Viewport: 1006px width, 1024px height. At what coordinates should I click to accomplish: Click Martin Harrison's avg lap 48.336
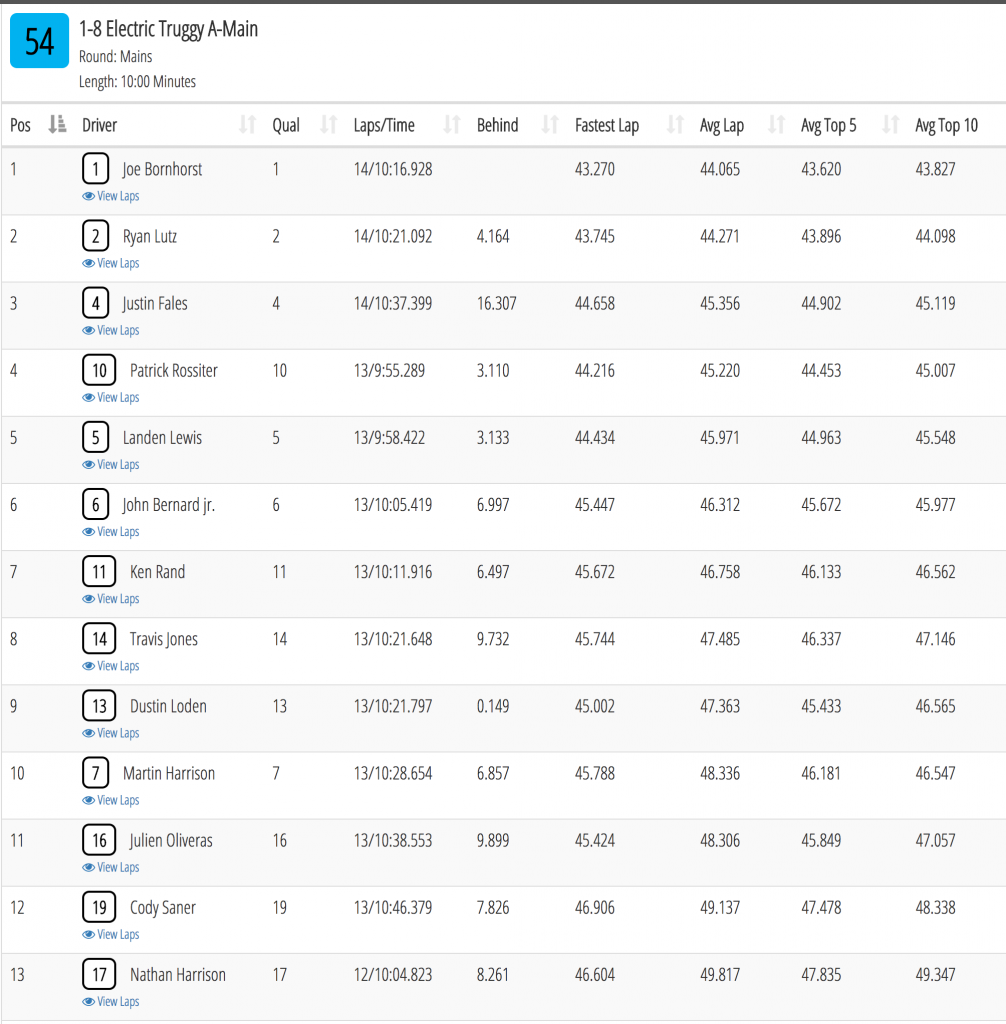(720, 773)
